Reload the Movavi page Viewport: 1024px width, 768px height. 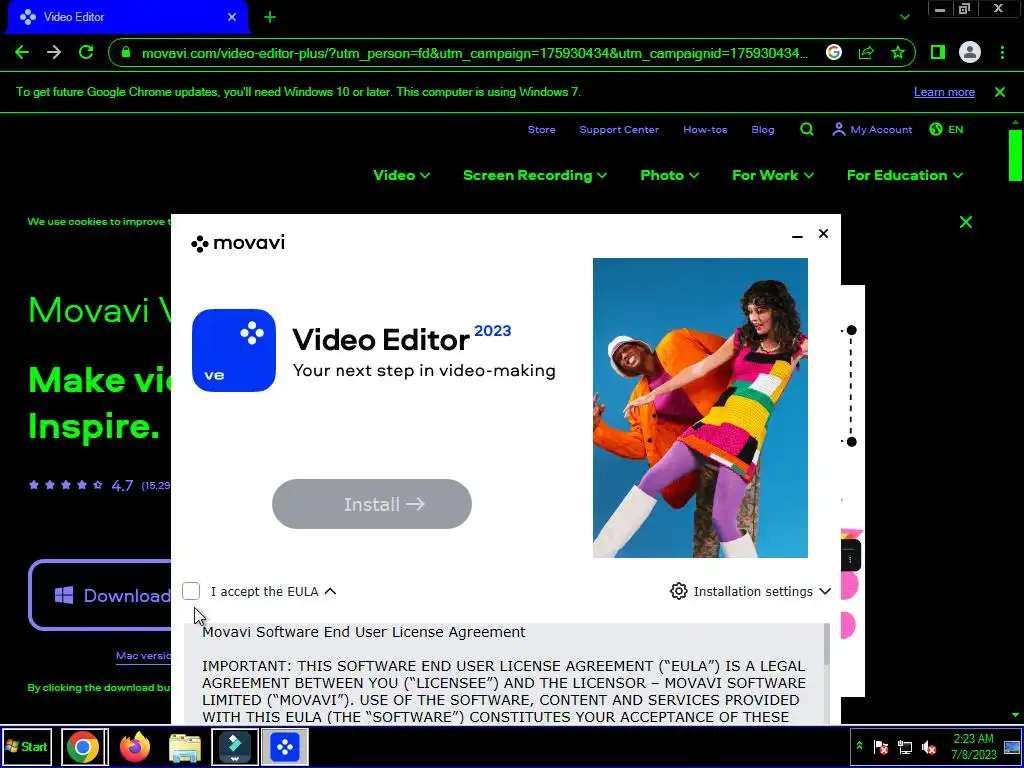(x=86, y=52)
